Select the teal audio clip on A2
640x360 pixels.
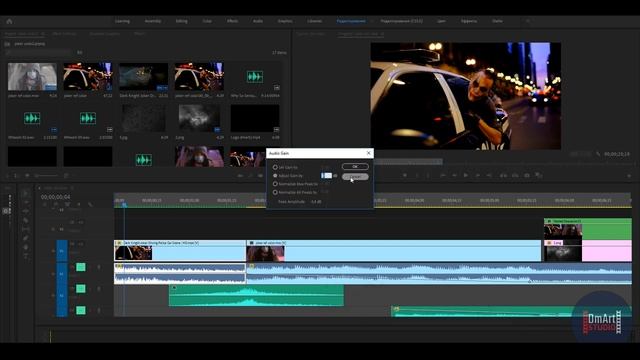256,296
